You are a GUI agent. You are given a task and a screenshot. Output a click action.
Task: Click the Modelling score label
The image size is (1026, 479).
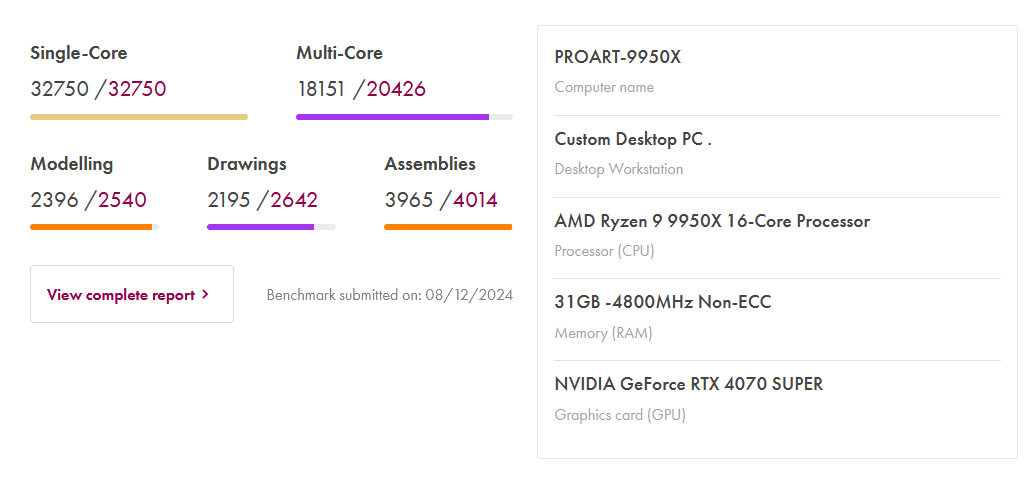tap(72, 164)
